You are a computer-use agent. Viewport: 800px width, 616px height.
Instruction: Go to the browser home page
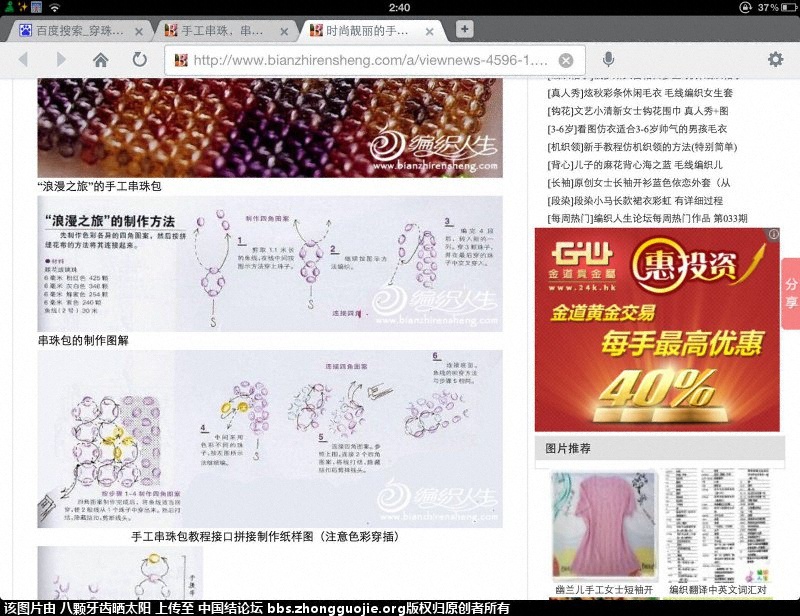(x=100, y=60)
